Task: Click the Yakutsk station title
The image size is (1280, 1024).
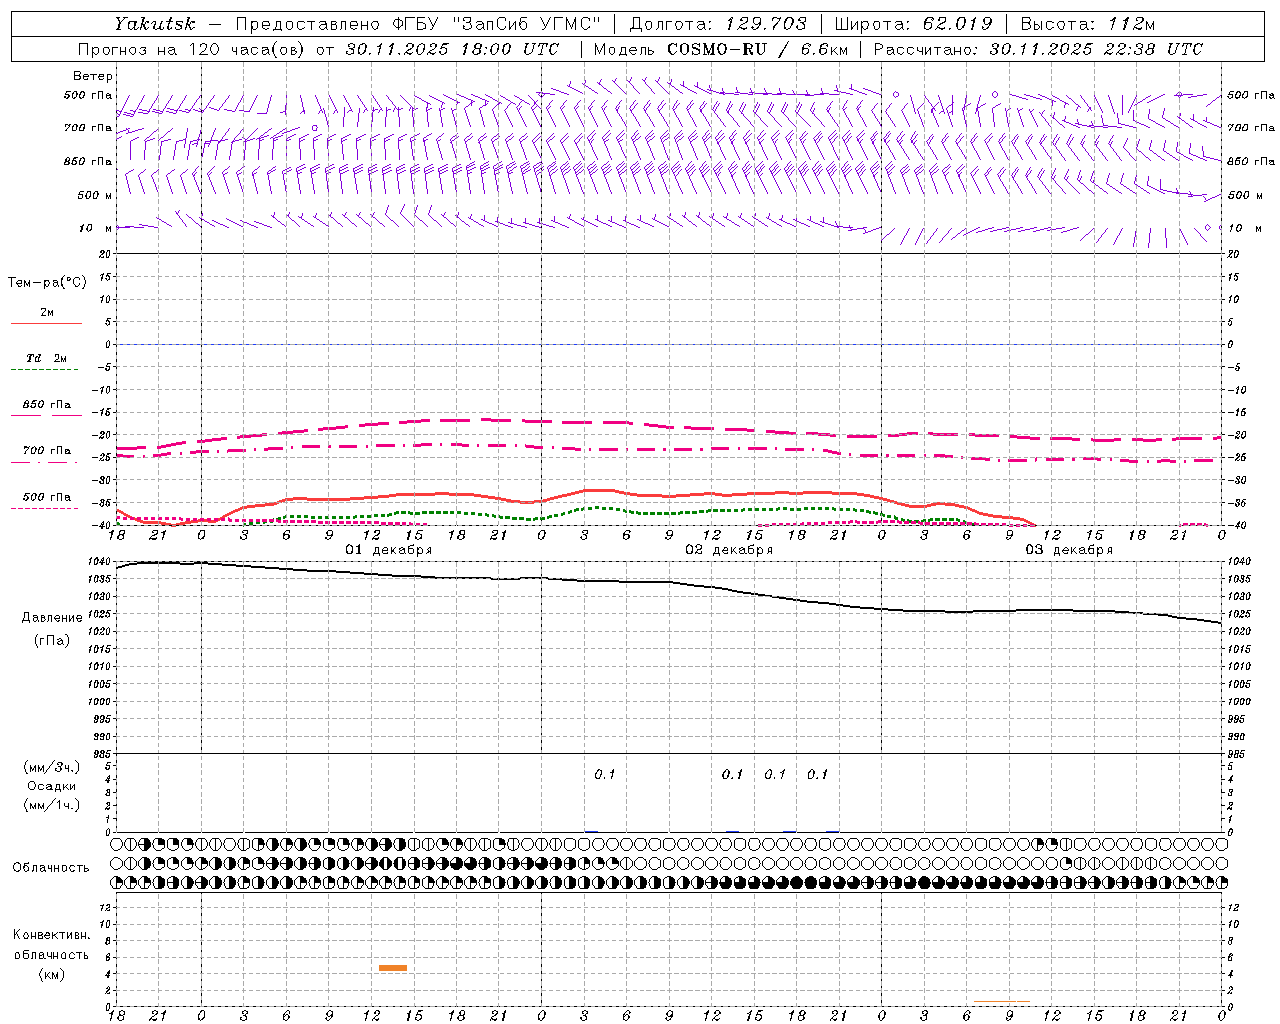Action: [154, 23]
